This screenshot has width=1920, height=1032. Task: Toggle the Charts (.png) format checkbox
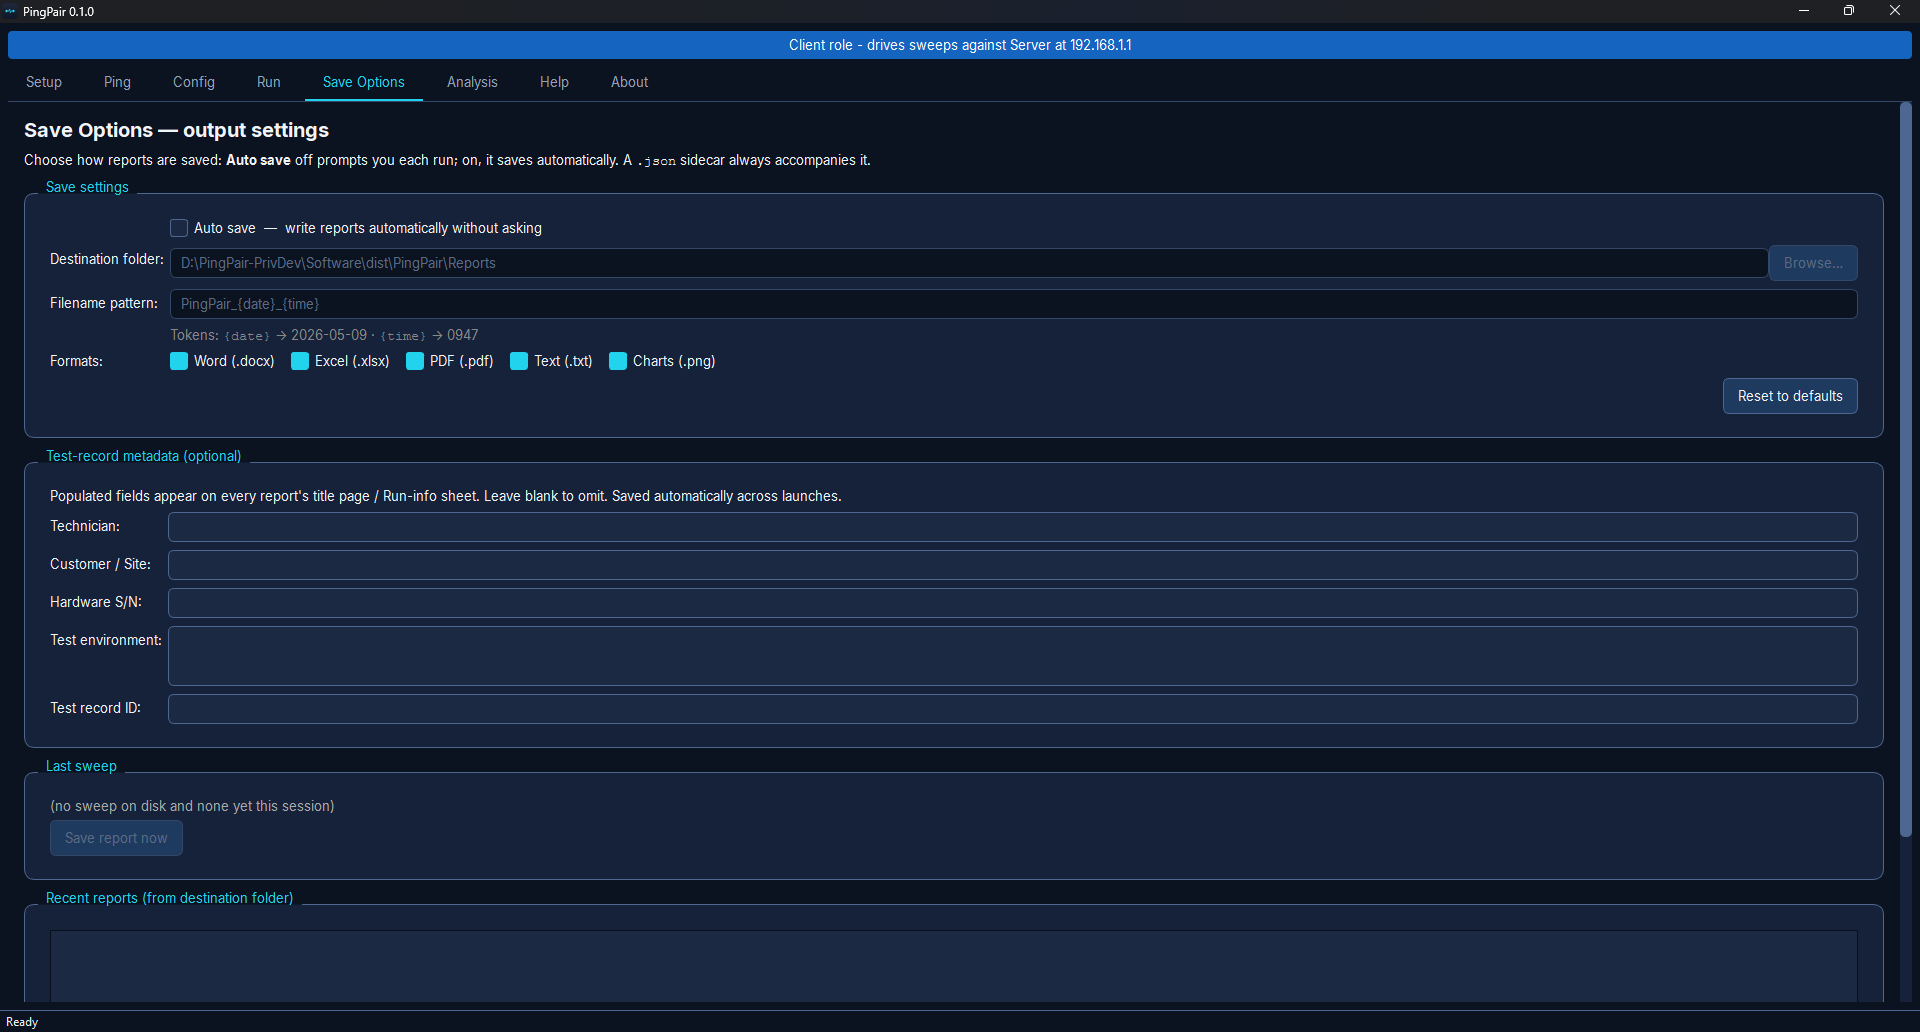pos(618,361)
